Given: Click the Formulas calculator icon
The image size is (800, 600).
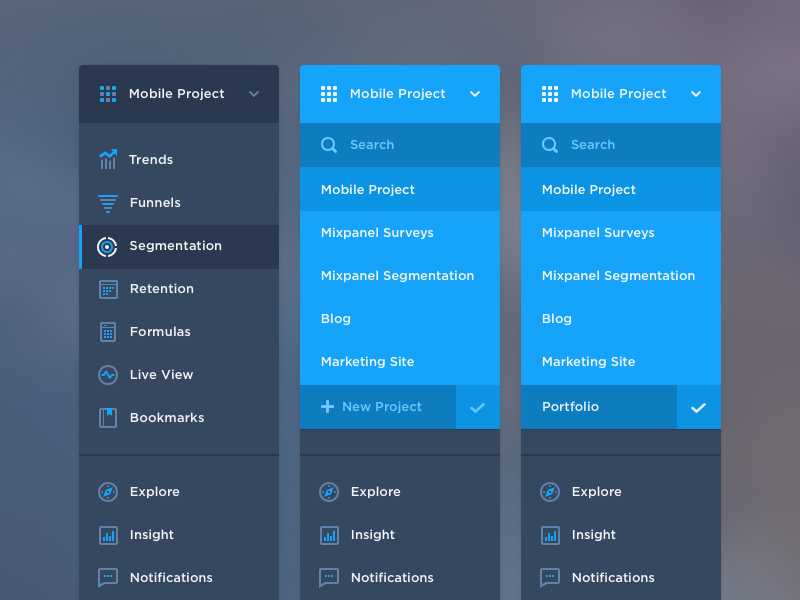Looking at the screenshot, I should pos(108,332).
